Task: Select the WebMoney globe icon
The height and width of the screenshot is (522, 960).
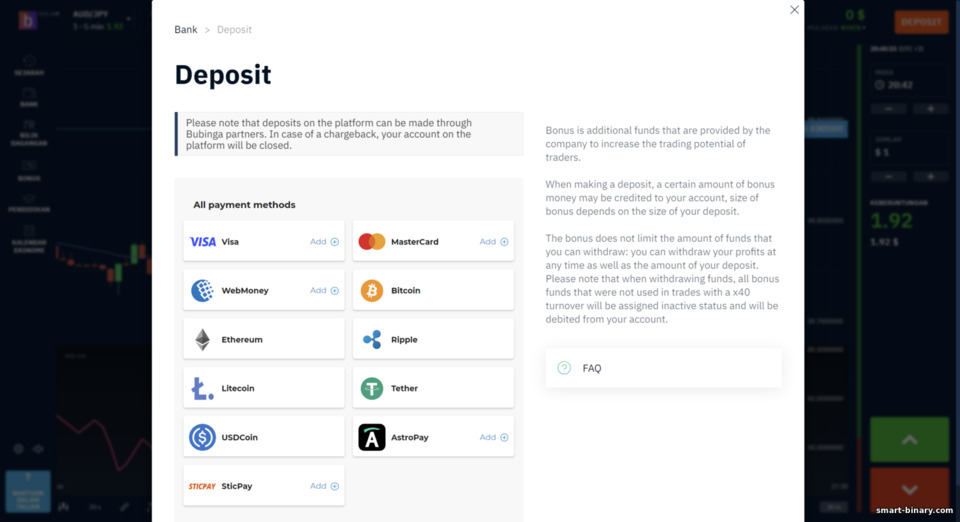Action: 202,291
